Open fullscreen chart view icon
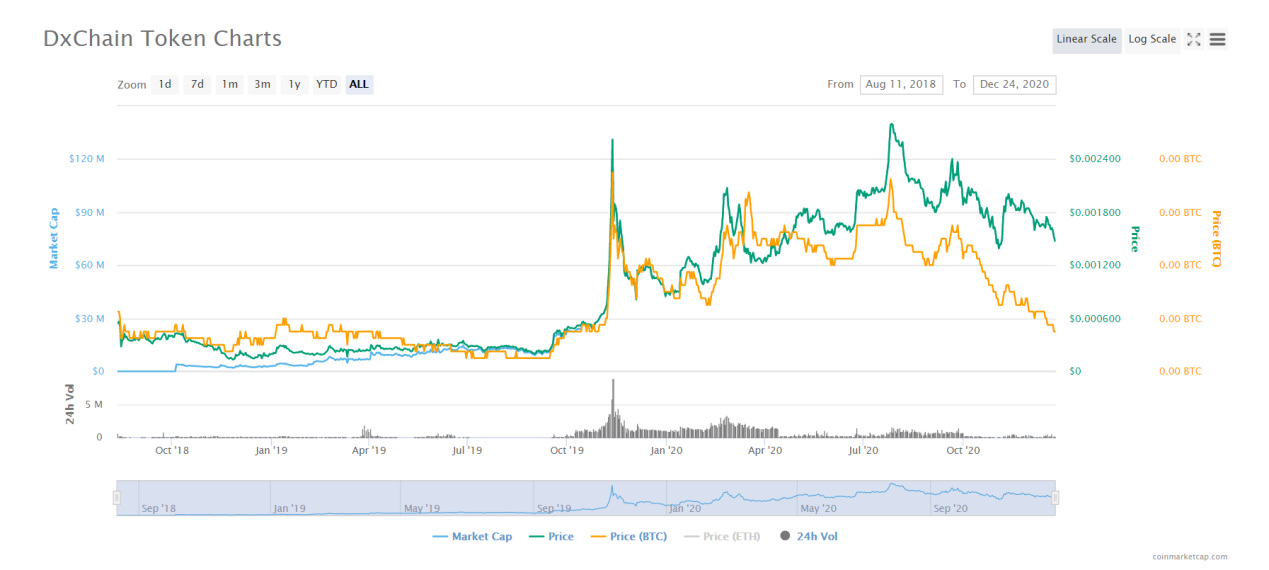 pyautogui.click(x=1193, y=40)
